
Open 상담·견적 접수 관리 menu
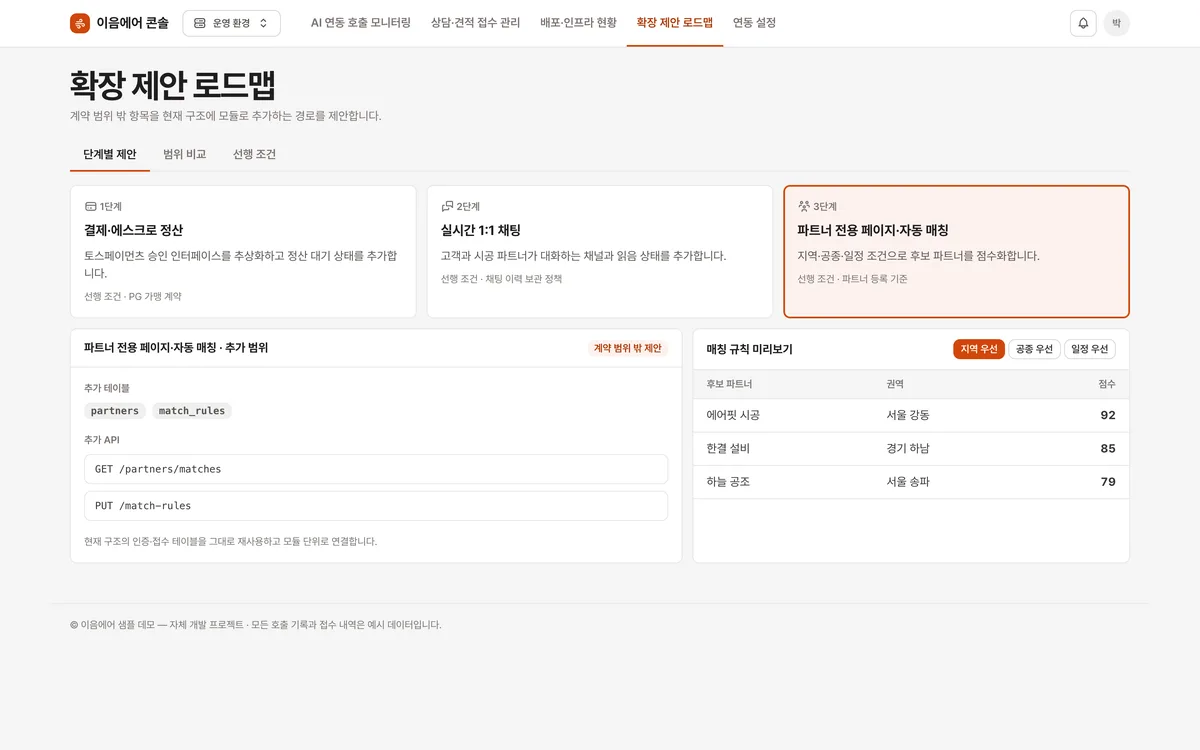[475, 23]
